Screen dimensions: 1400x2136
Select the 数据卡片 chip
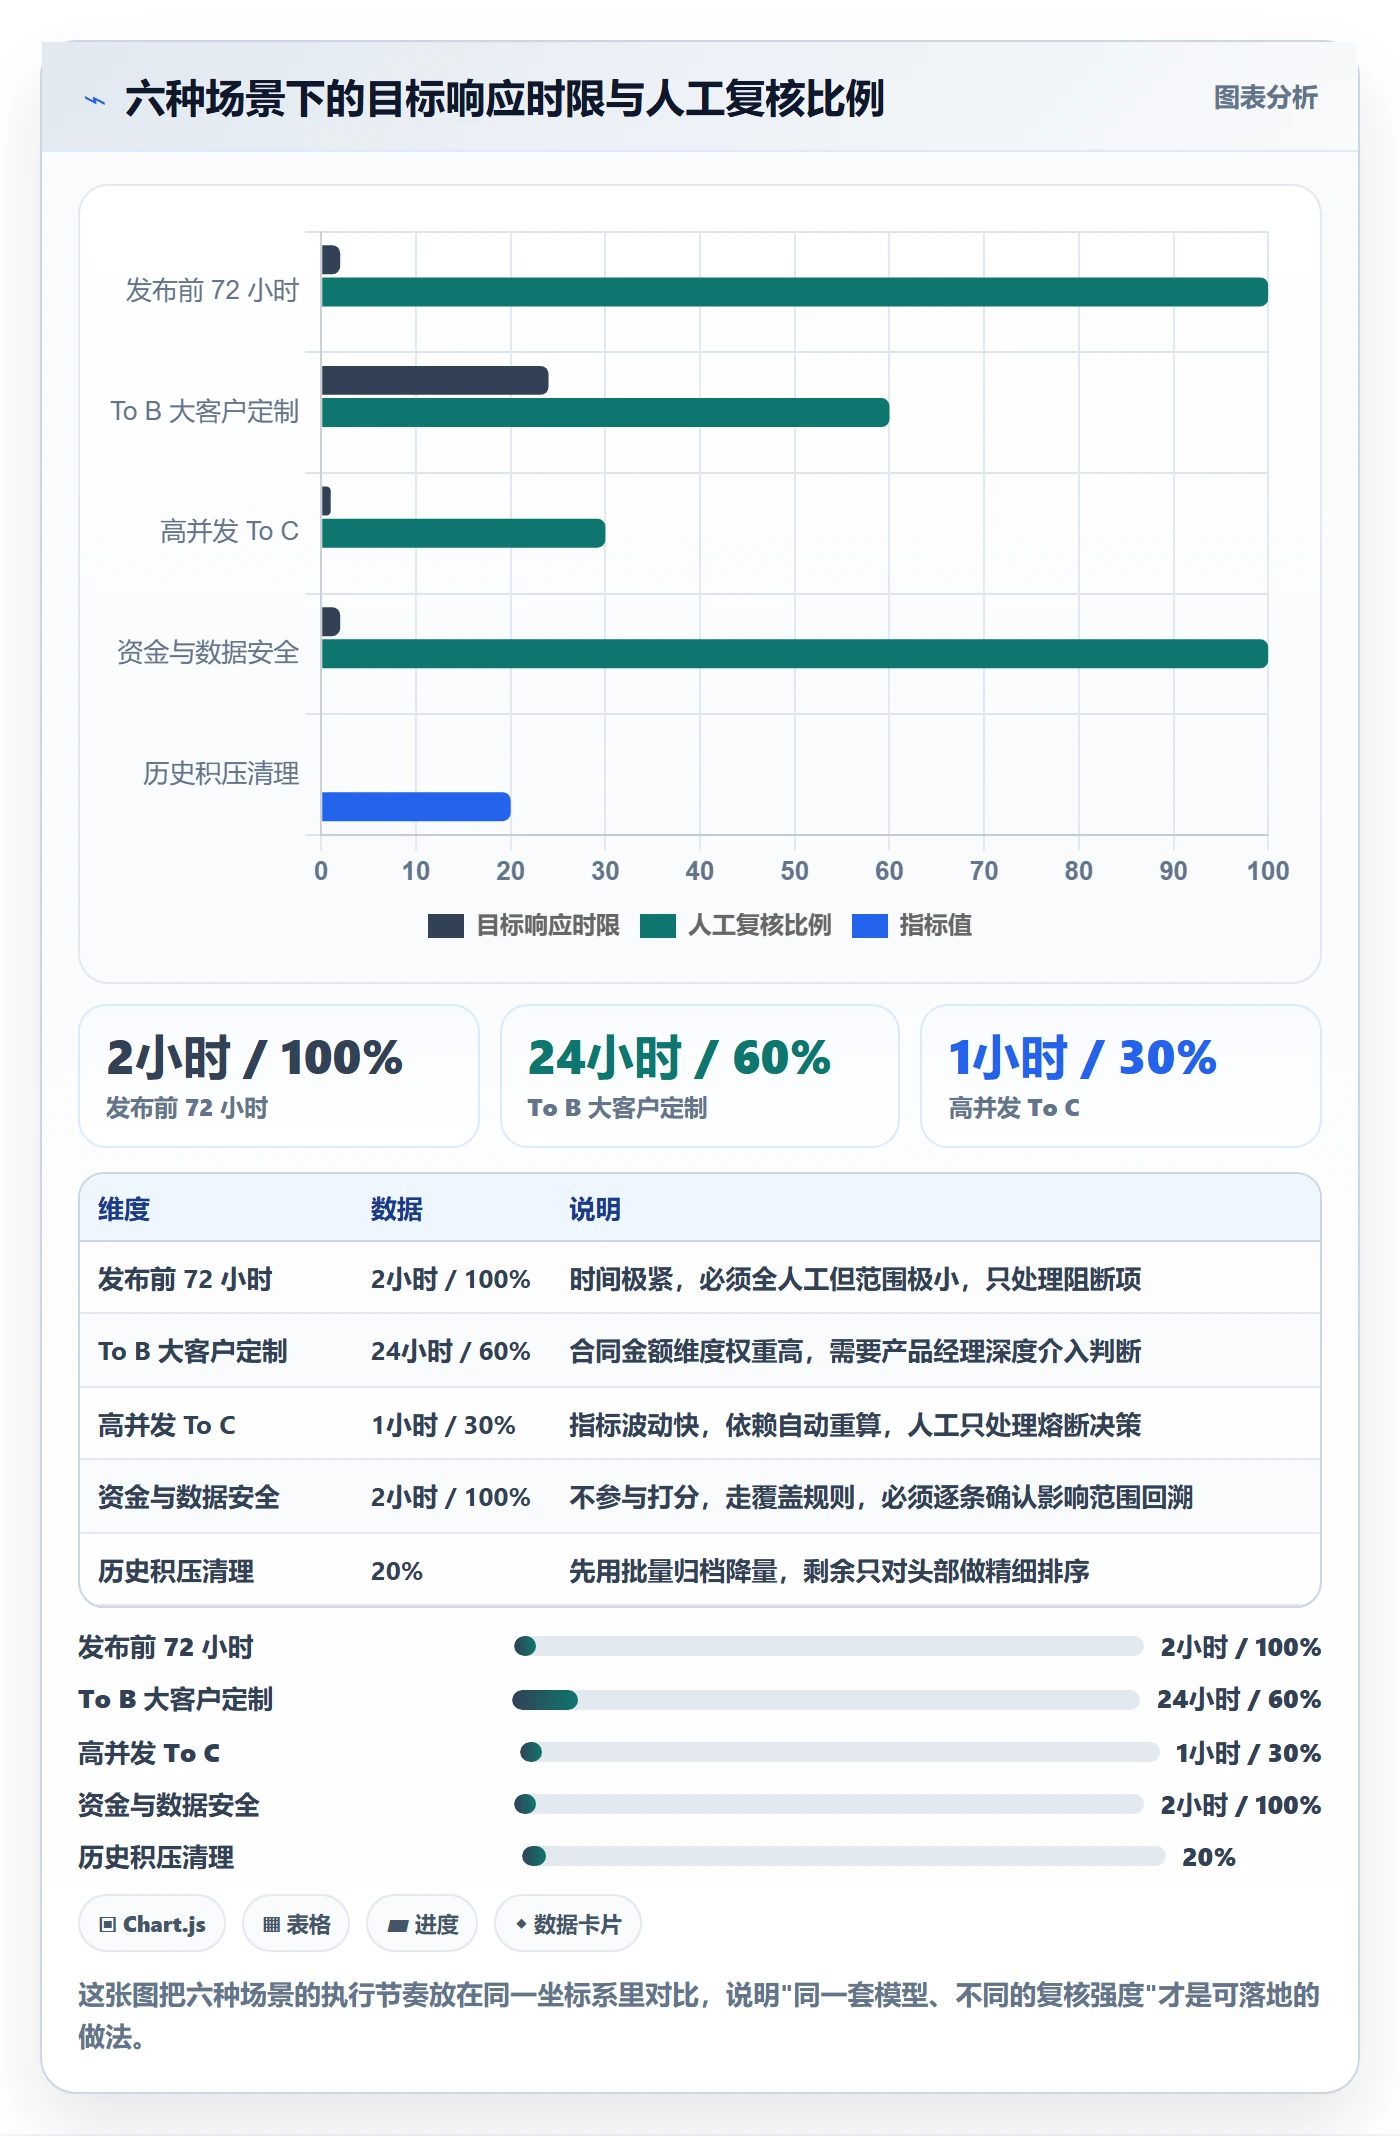[568, 1924]
